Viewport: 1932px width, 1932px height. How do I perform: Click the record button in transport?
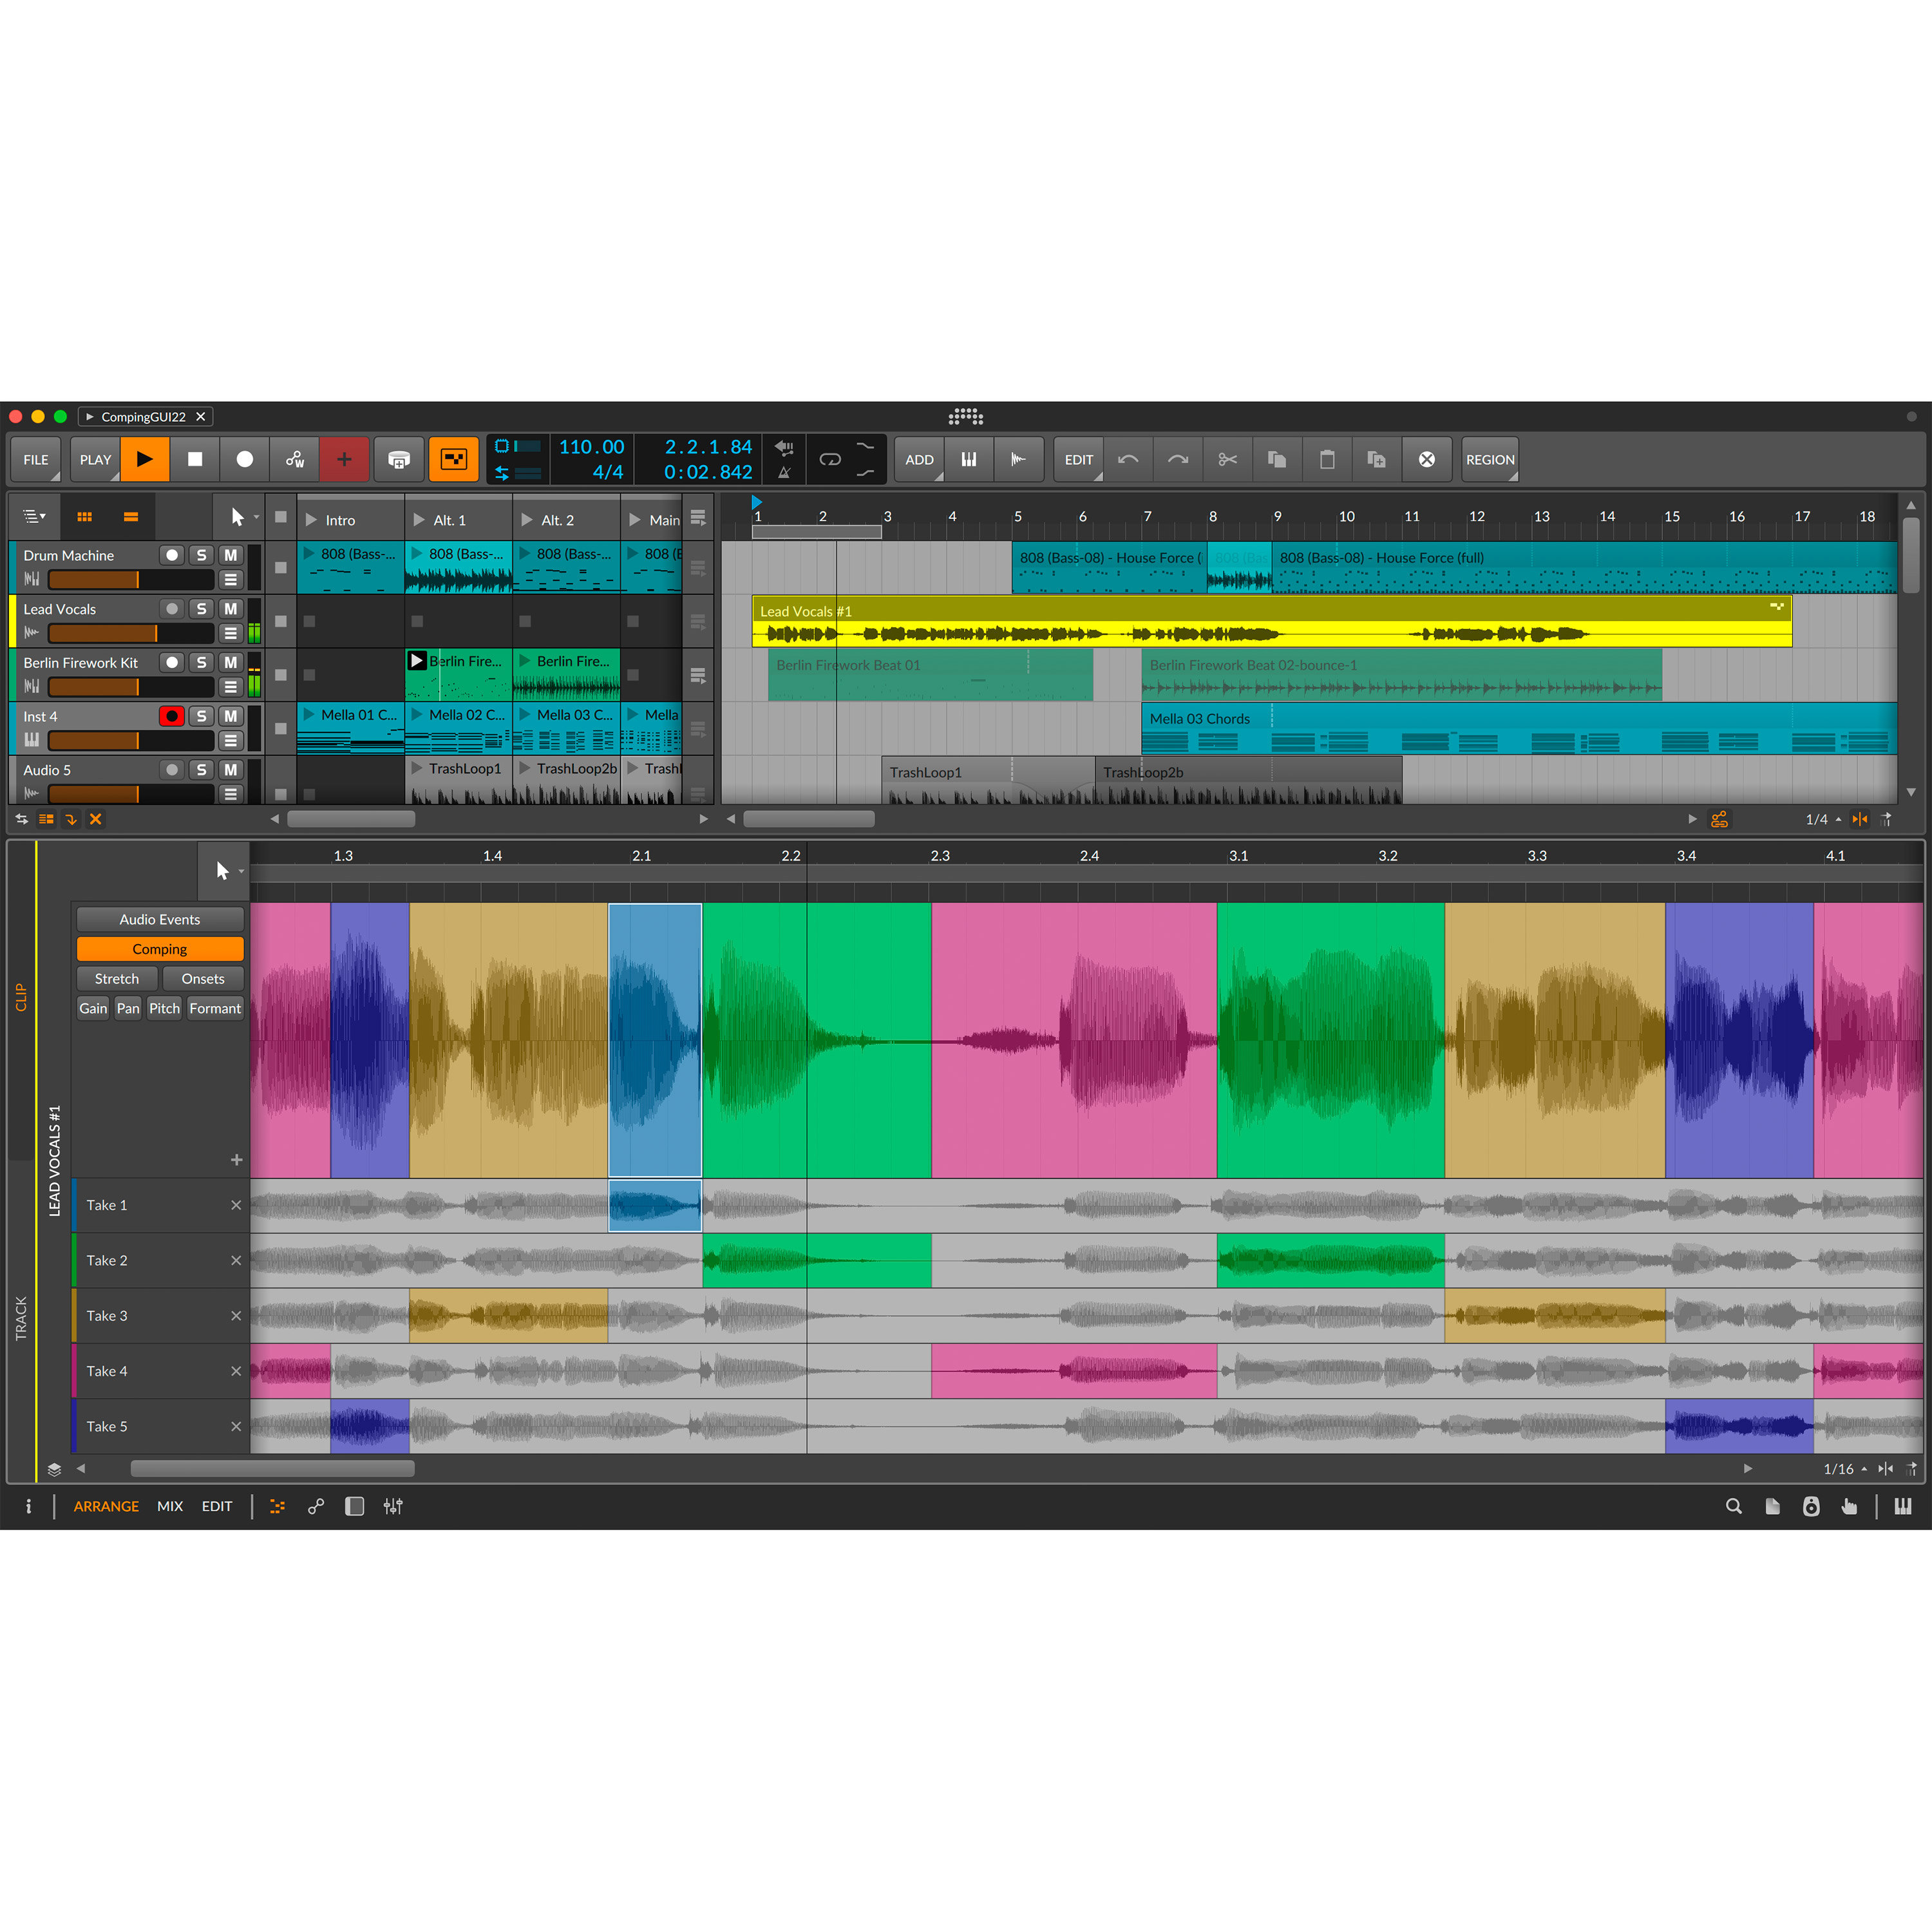(244, 459)
